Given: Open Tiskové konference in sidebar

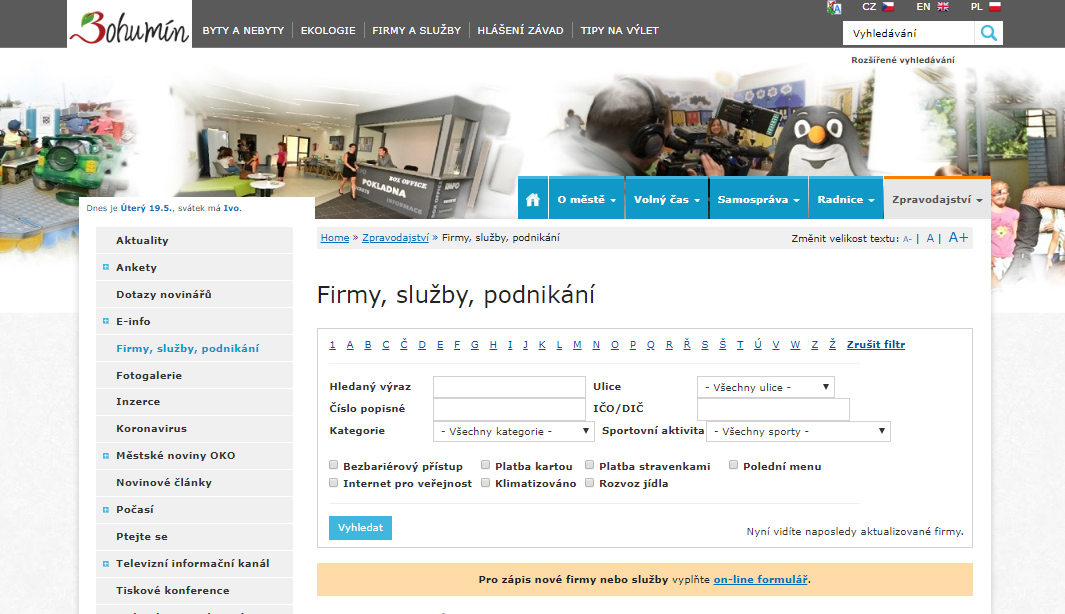Looking at the screenshot, I should (x=194, y=590).
